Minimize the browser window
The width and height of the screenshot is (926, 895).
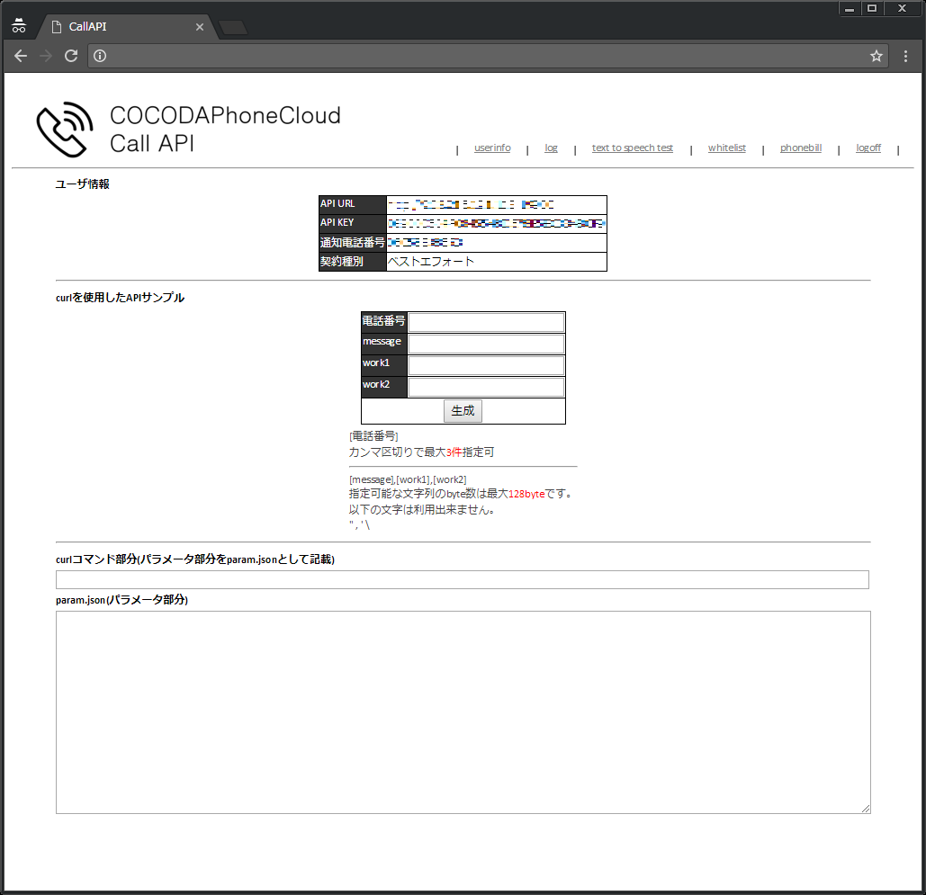[849, 9]
